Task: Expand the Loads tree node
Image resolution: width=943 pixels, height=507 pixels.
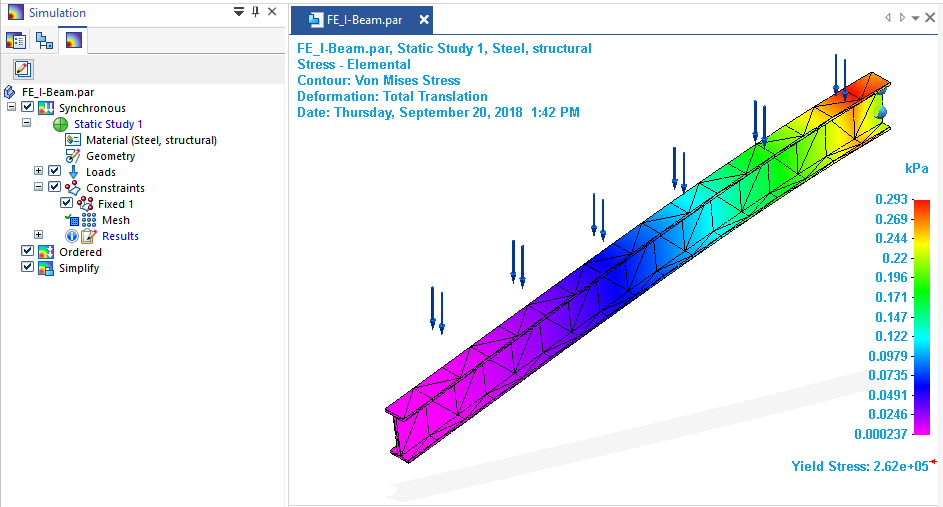Action: tap(39, 172)
